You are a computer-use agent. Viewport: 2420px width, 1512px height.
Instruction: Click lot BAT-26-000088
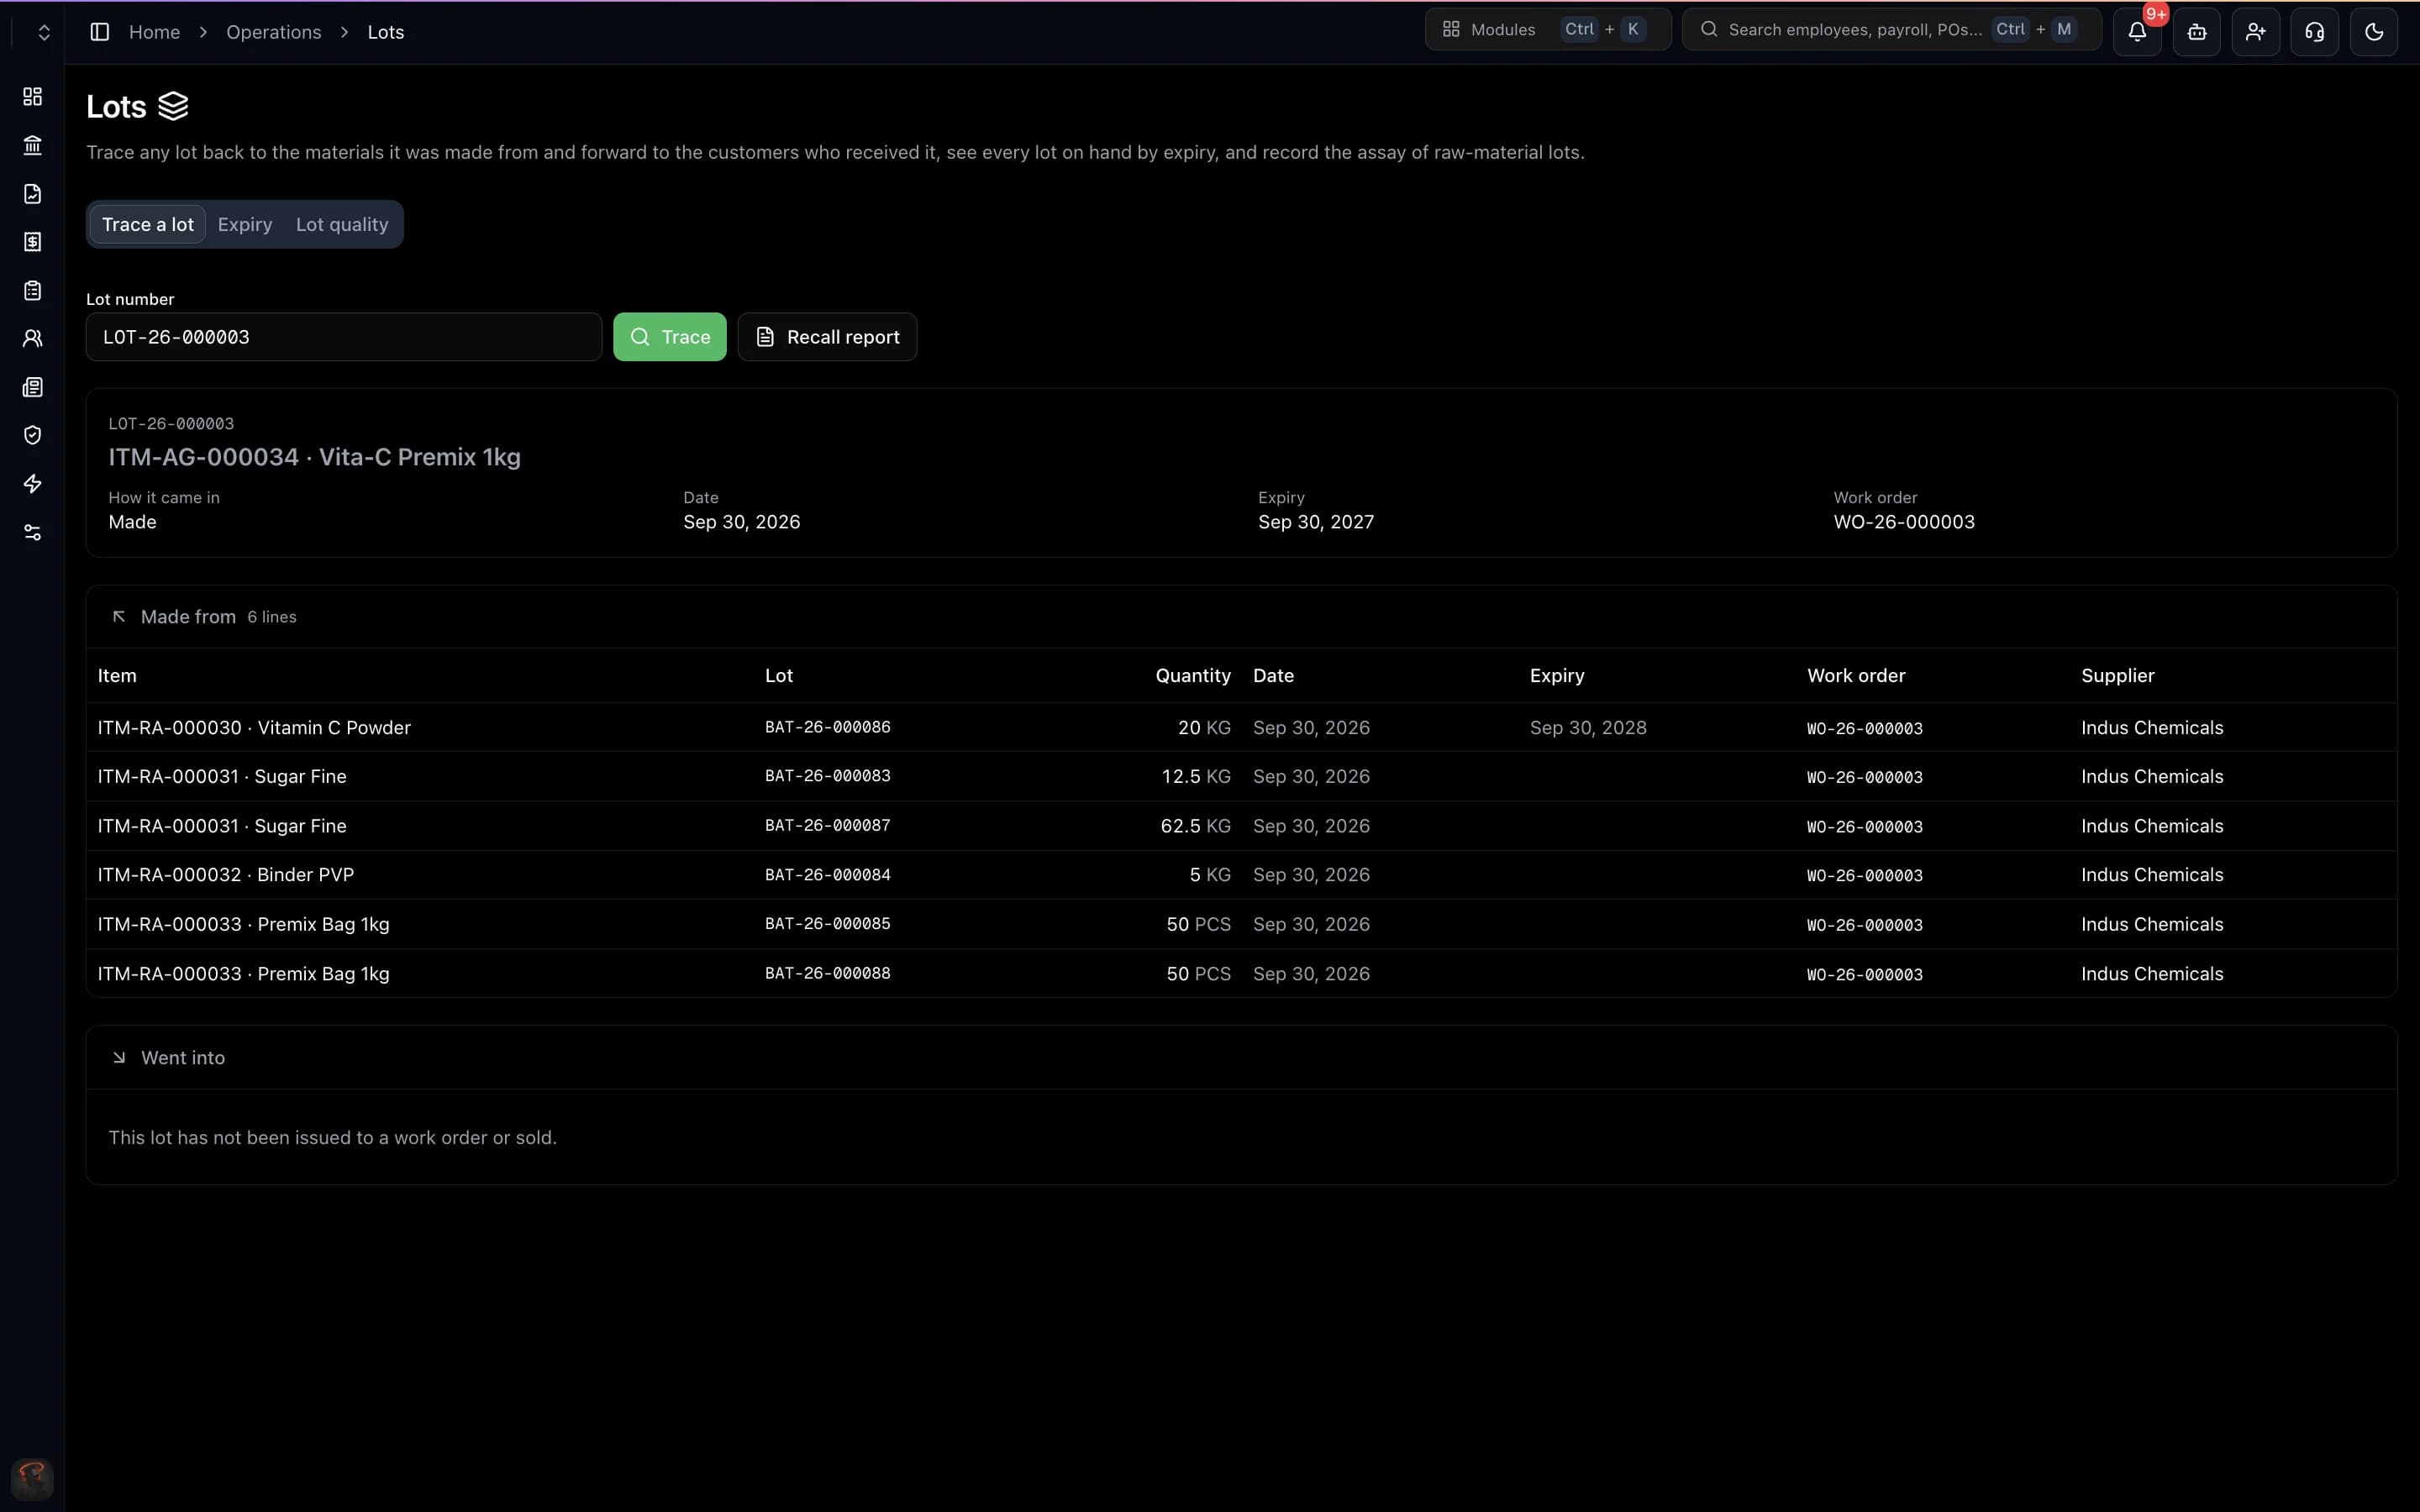pyautogui.click(x=827, y=973)
